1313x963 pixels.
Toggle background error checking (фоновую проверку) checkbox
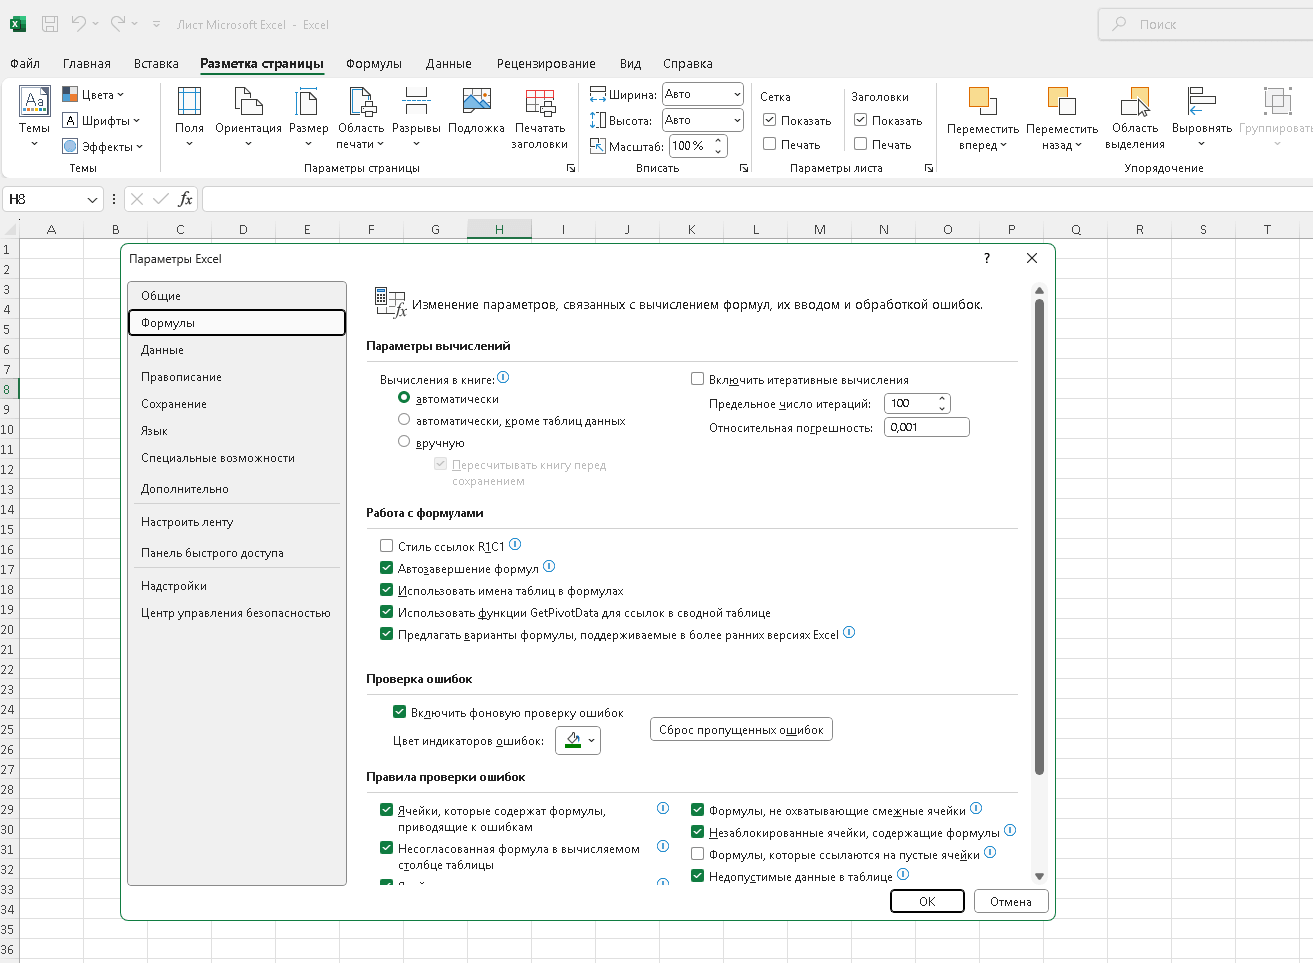point(399,712)
